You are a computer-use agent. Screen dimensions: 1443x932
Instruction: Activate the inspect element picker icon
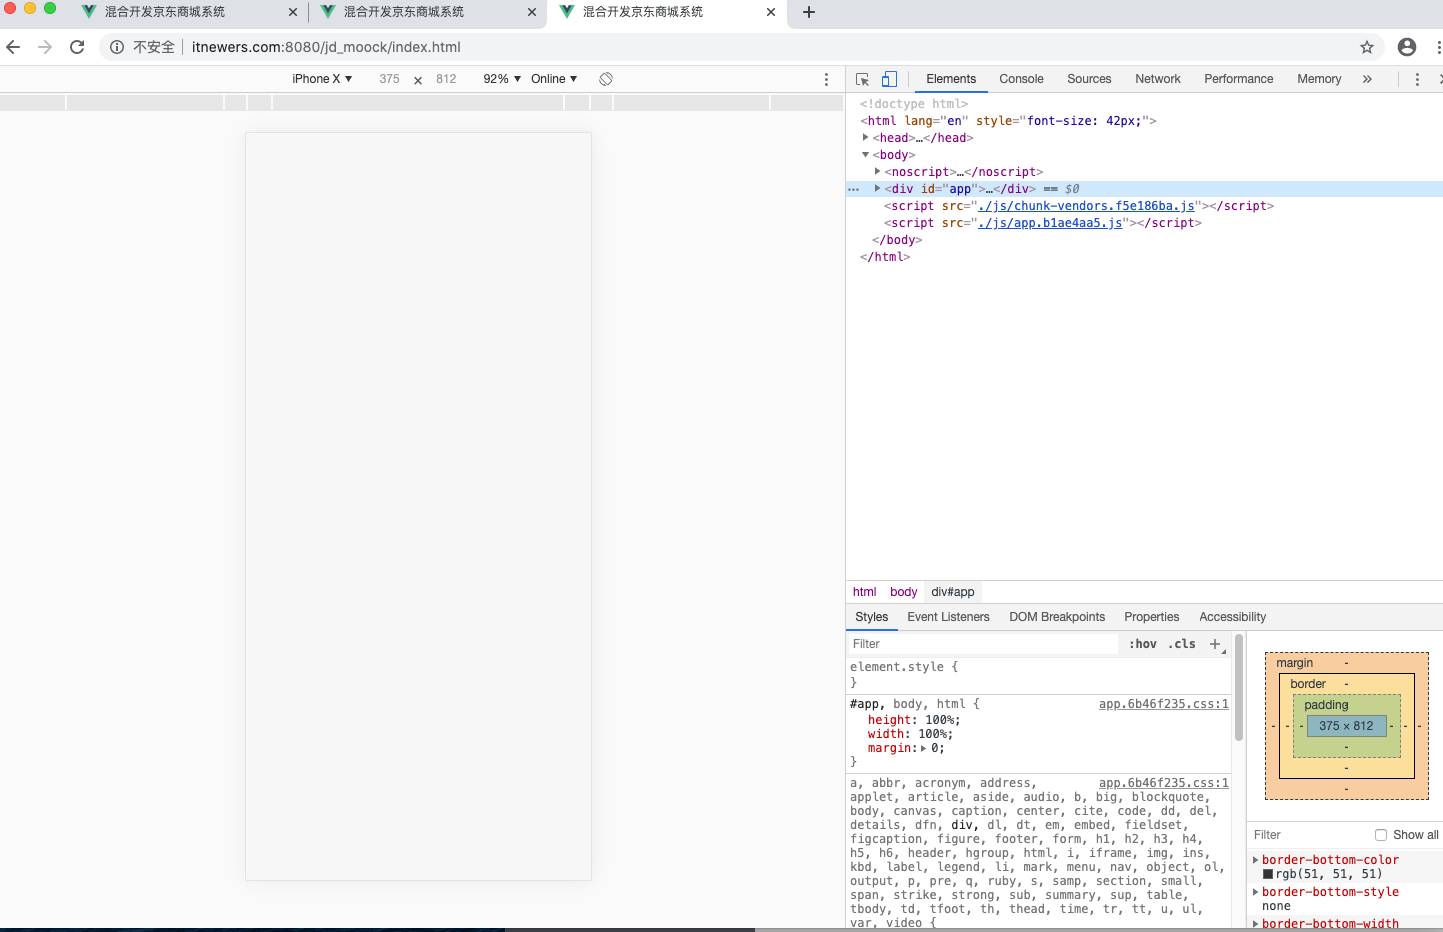pyautogui.click(x=862, y=79)
